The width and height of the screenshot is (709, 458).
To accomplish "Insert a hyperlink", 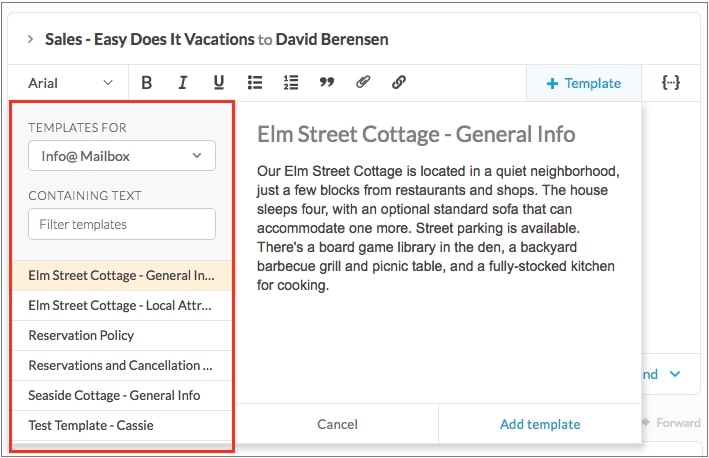I will tap(399, 82).
